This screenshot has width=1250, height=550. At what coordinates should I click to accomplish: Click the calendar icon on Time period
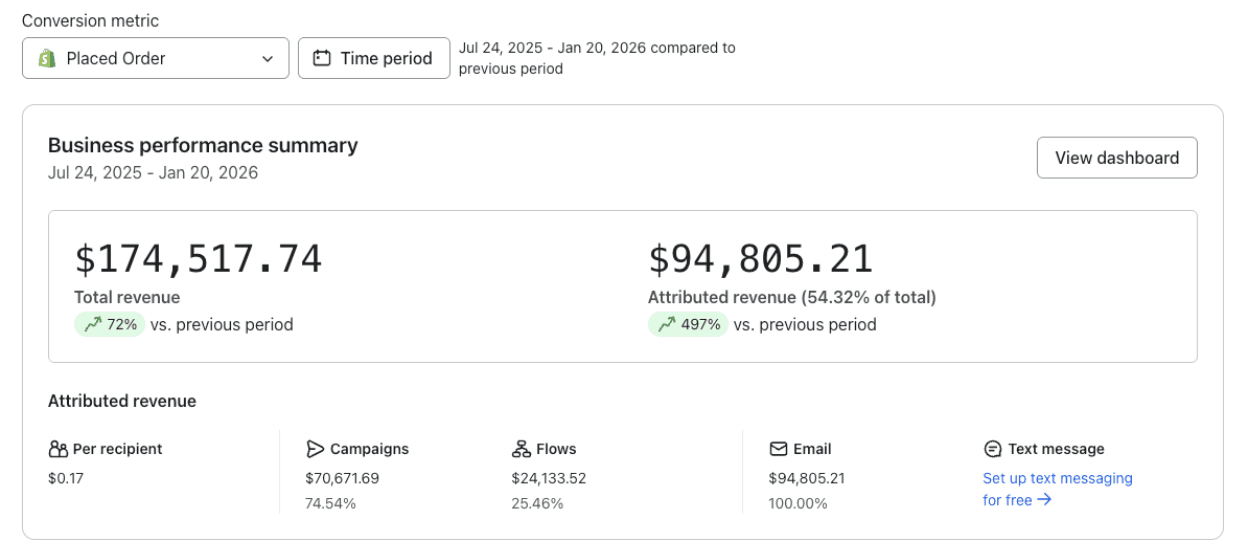[322, 58]
